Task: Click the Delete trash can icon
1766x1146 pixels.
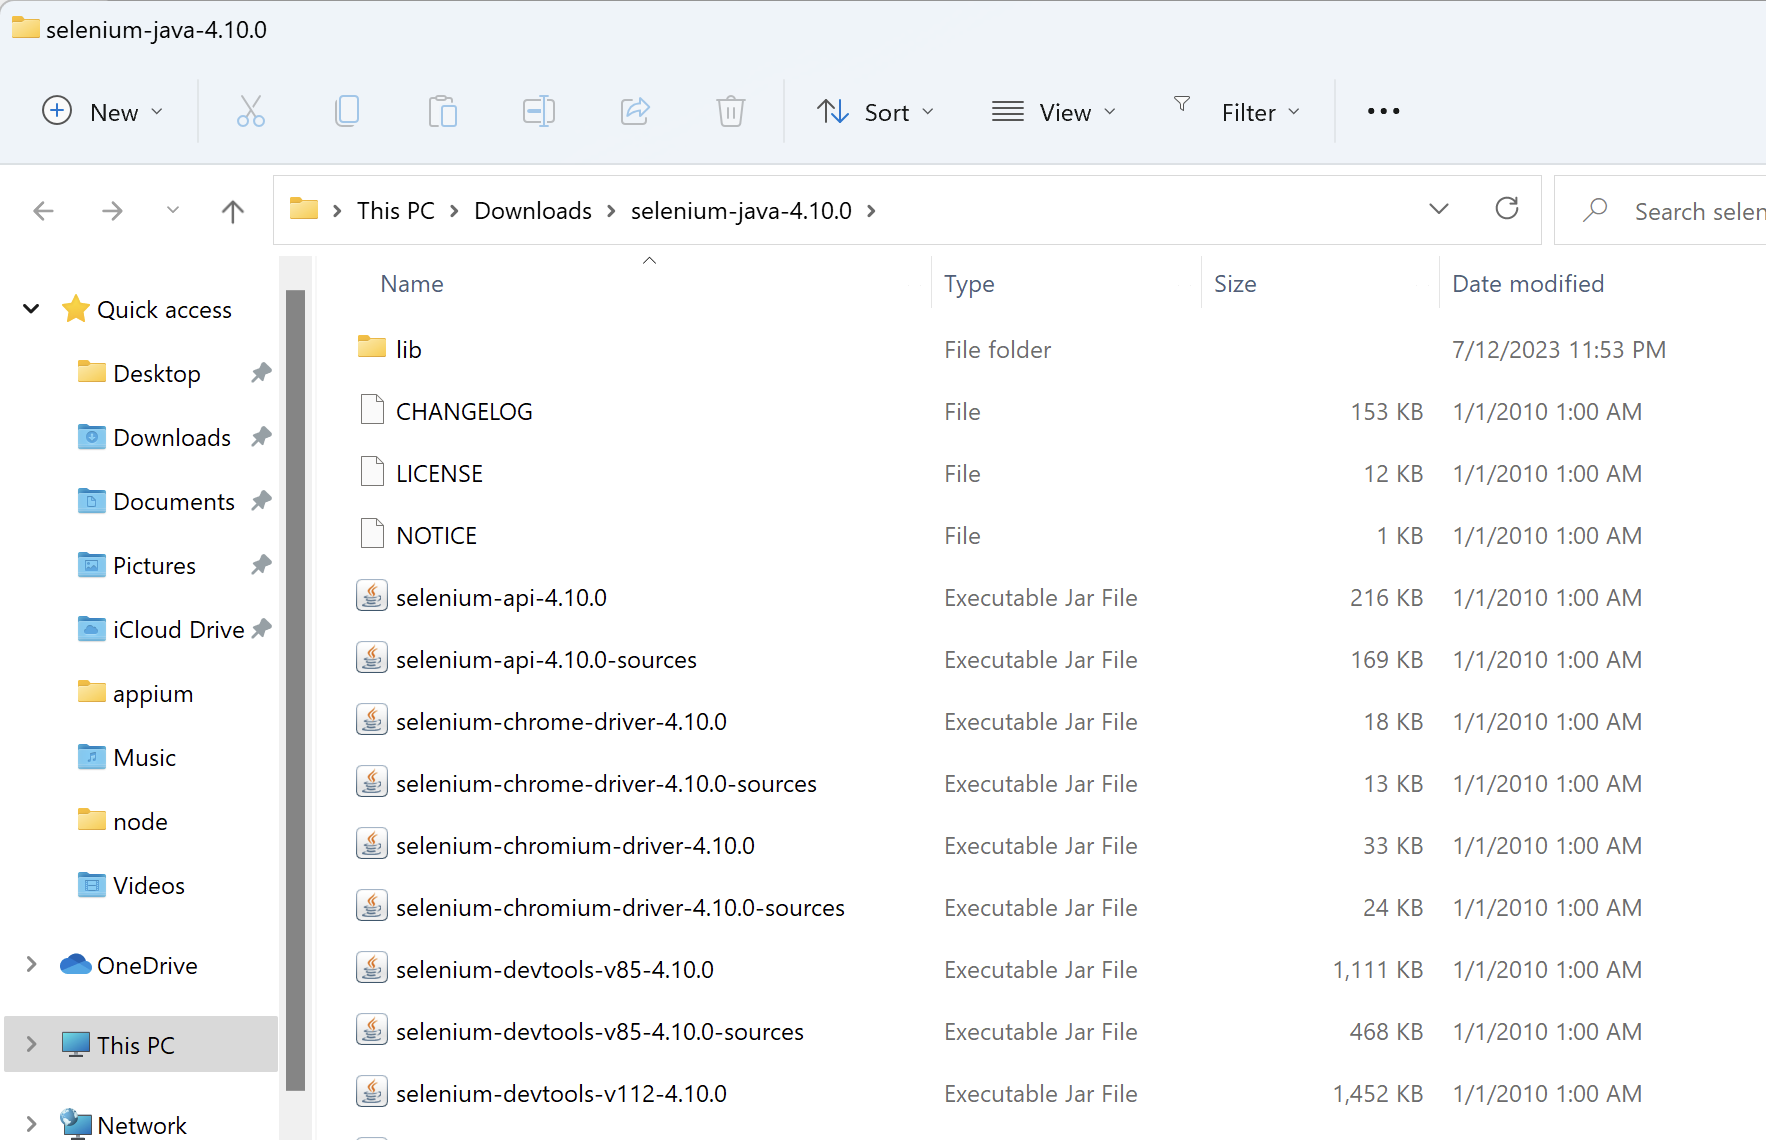Action: pyautogui.click(x=731, y=111)
